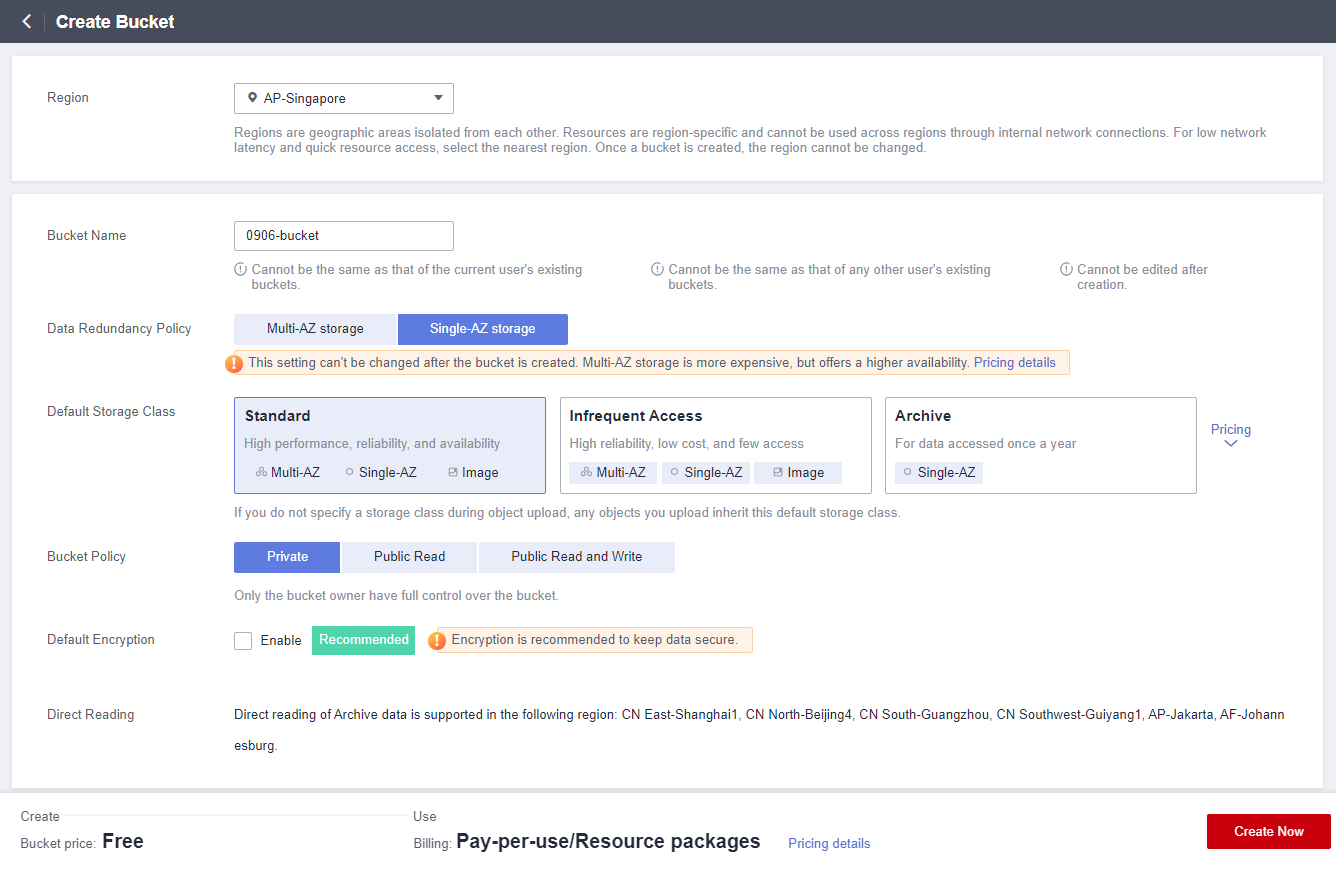Image resolution: width=1336 pixels, height=869 pixels.
Task: Open Pricing details link in billing footer
Action: click(x=828, y=843)
